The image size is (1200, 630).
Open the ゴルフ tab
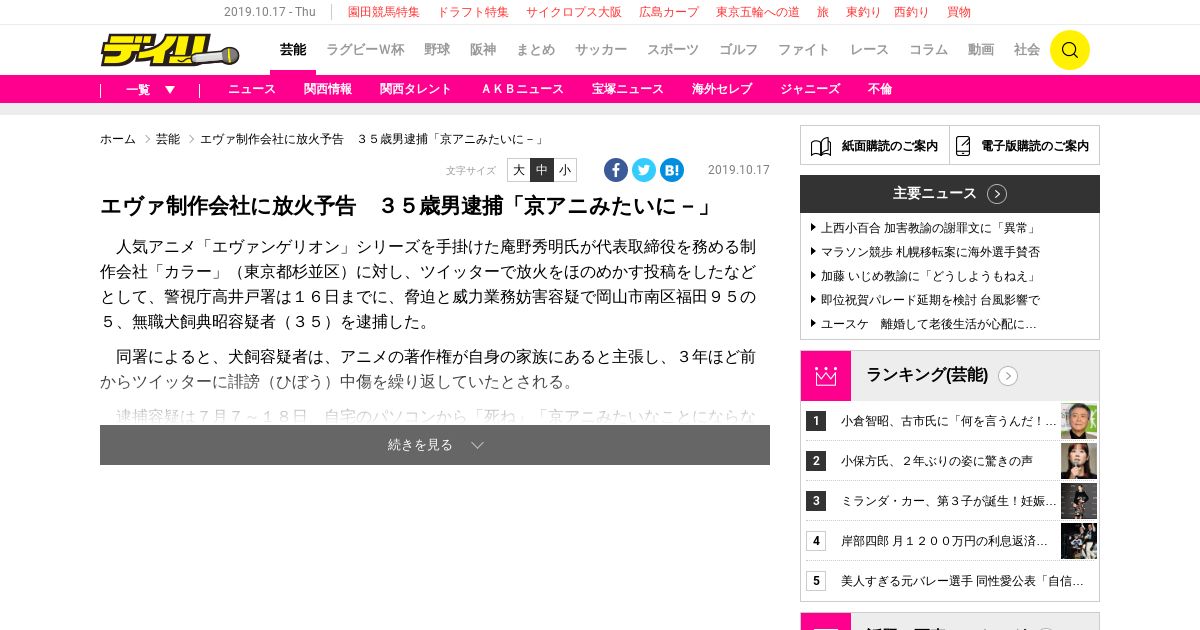tap(739, 50)
